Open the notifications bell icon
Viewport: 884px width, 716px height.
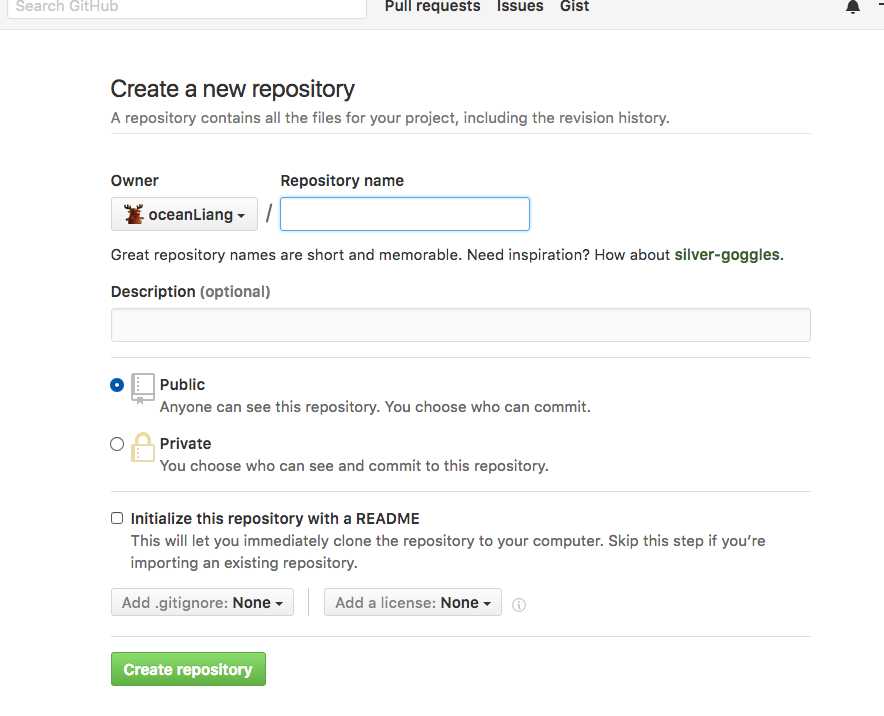[x=852, y=6]
